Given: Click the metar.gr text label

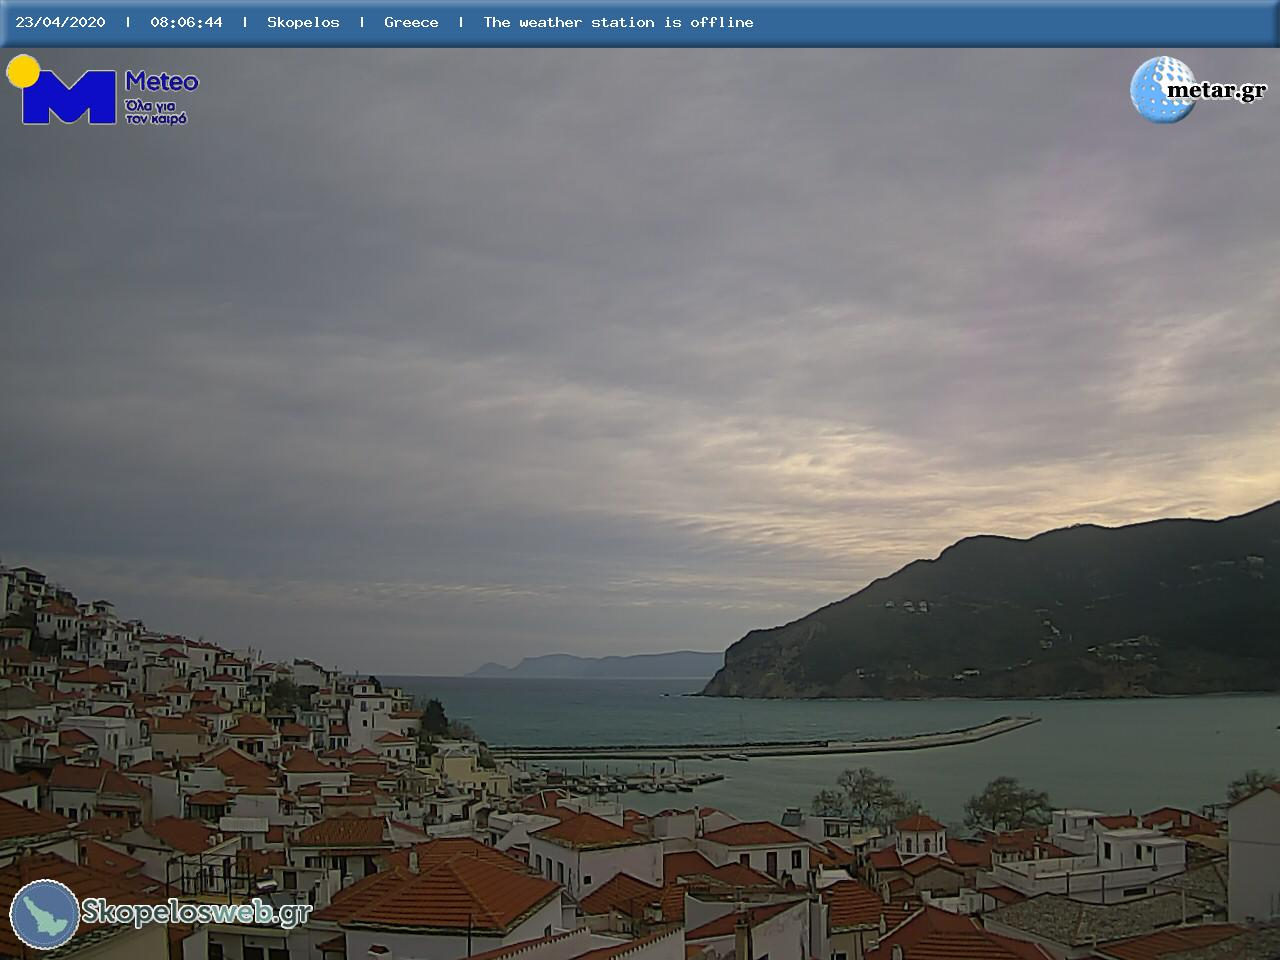Looking at the screenshot, I should 1216,91.
